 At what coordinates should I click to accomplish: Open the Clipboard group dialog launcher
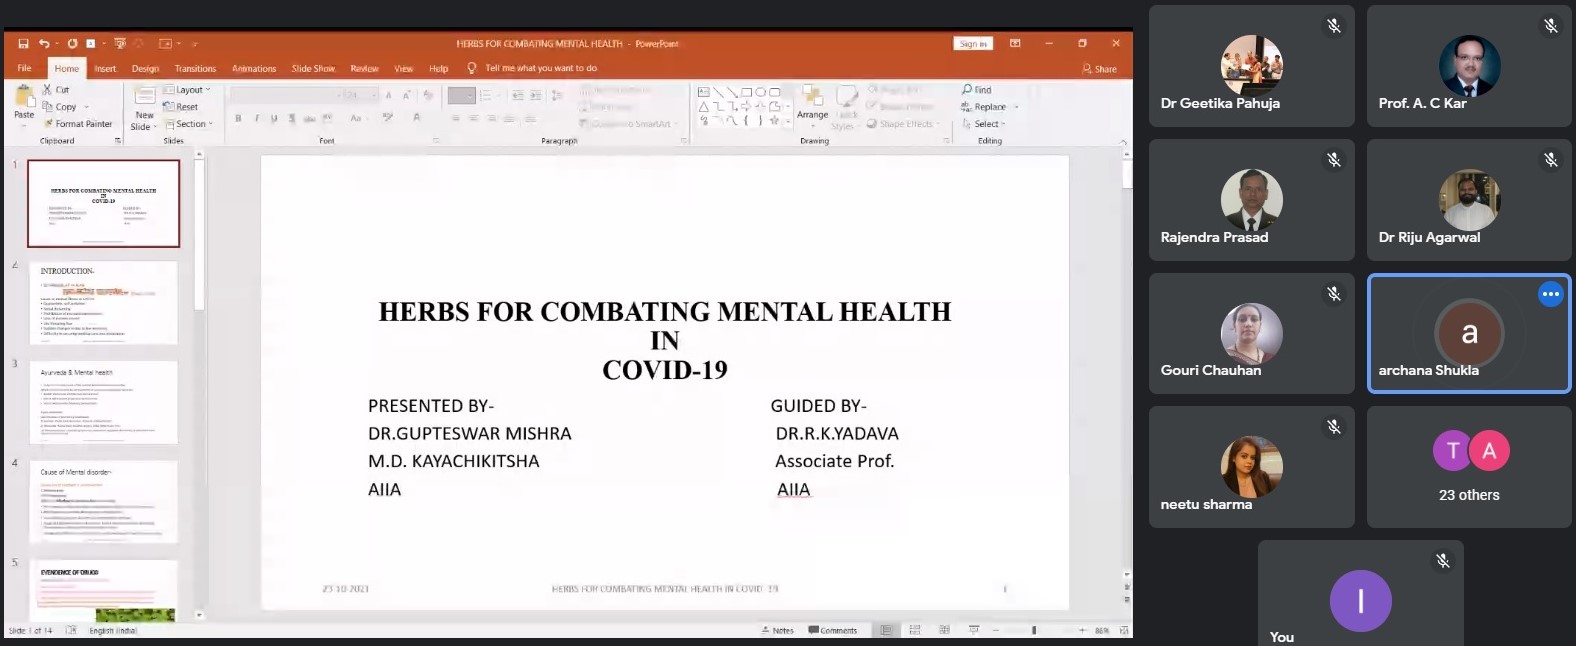coord(118,141)
